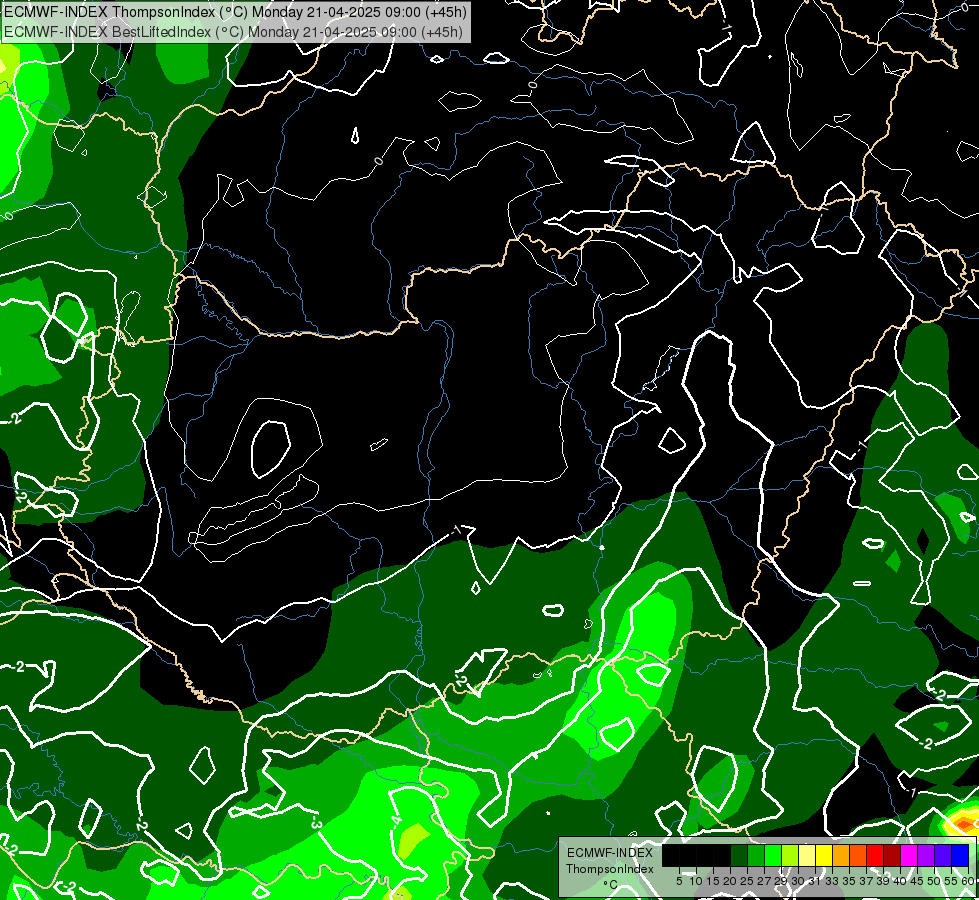Select the medium green 25–27 legend swatch
Screen dimensions: 979x900
(x=756, y=855)
